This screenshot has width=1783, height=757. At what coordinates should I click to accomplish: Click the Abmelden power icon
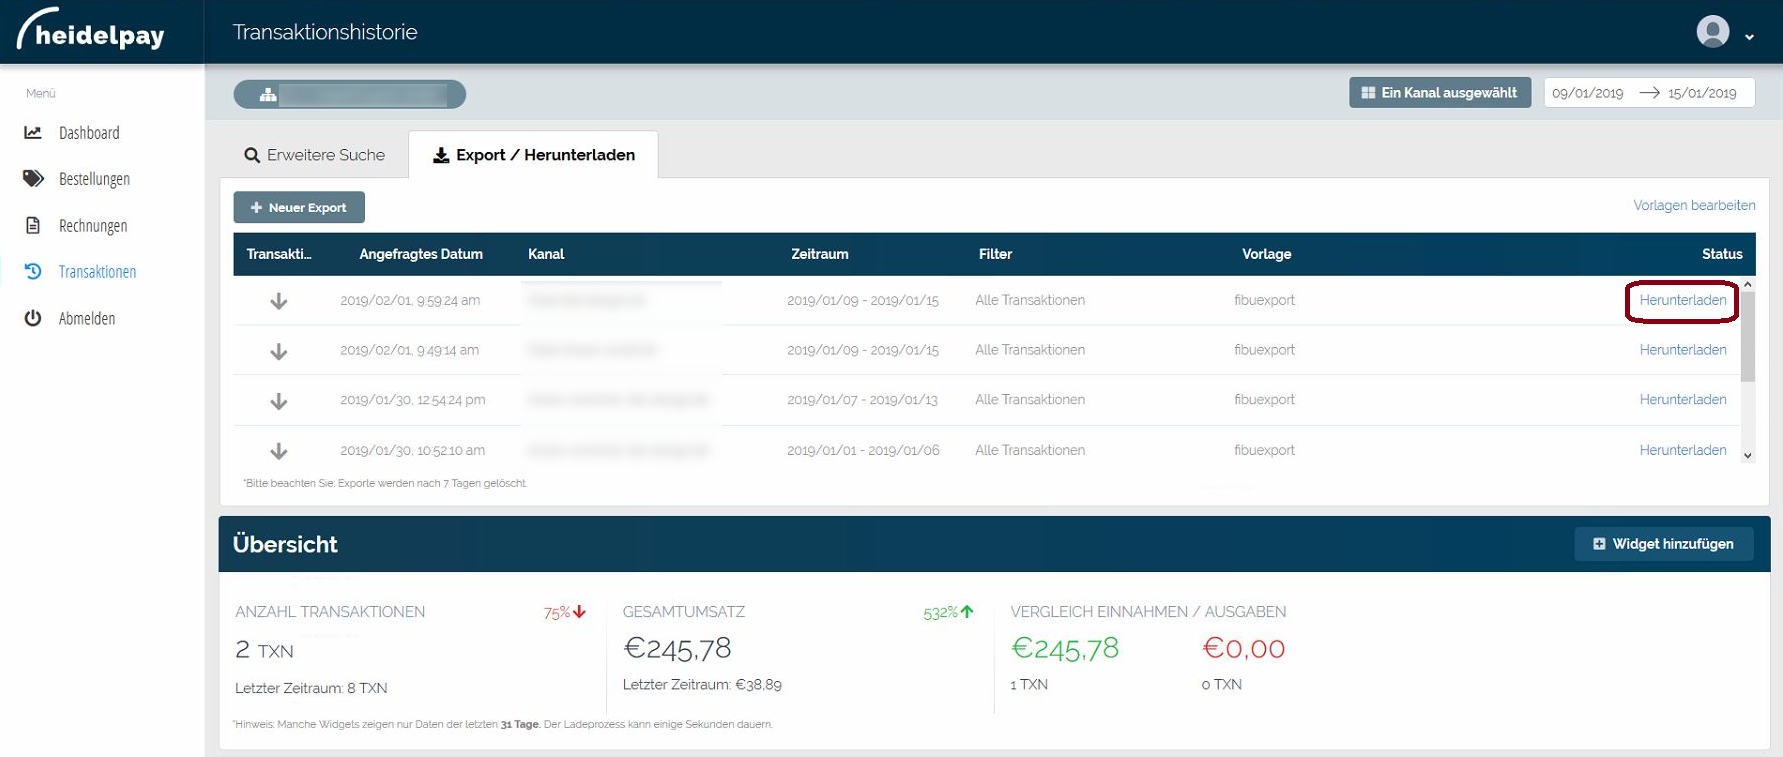click(x=33, y=318)
